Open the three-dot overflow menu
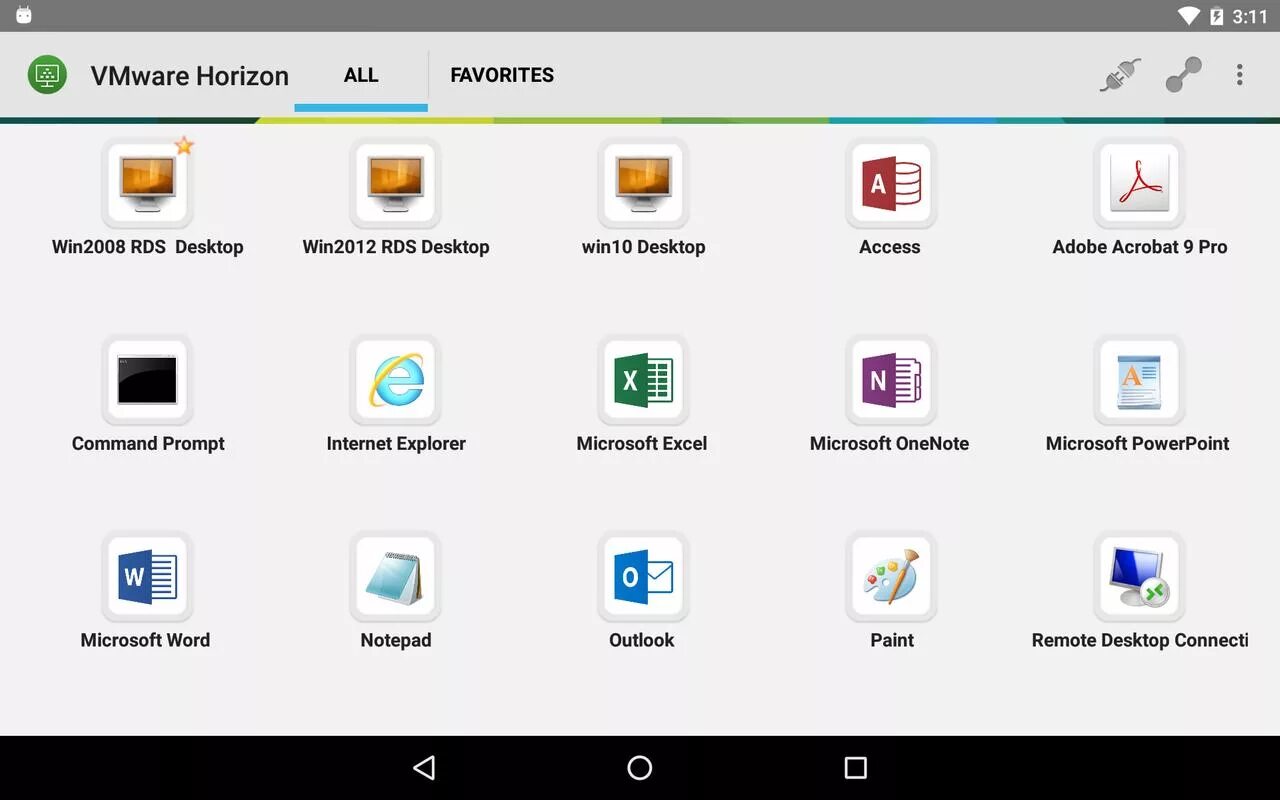Image resolution: width=1280 pixels, height=800 pixels. 1239,75
